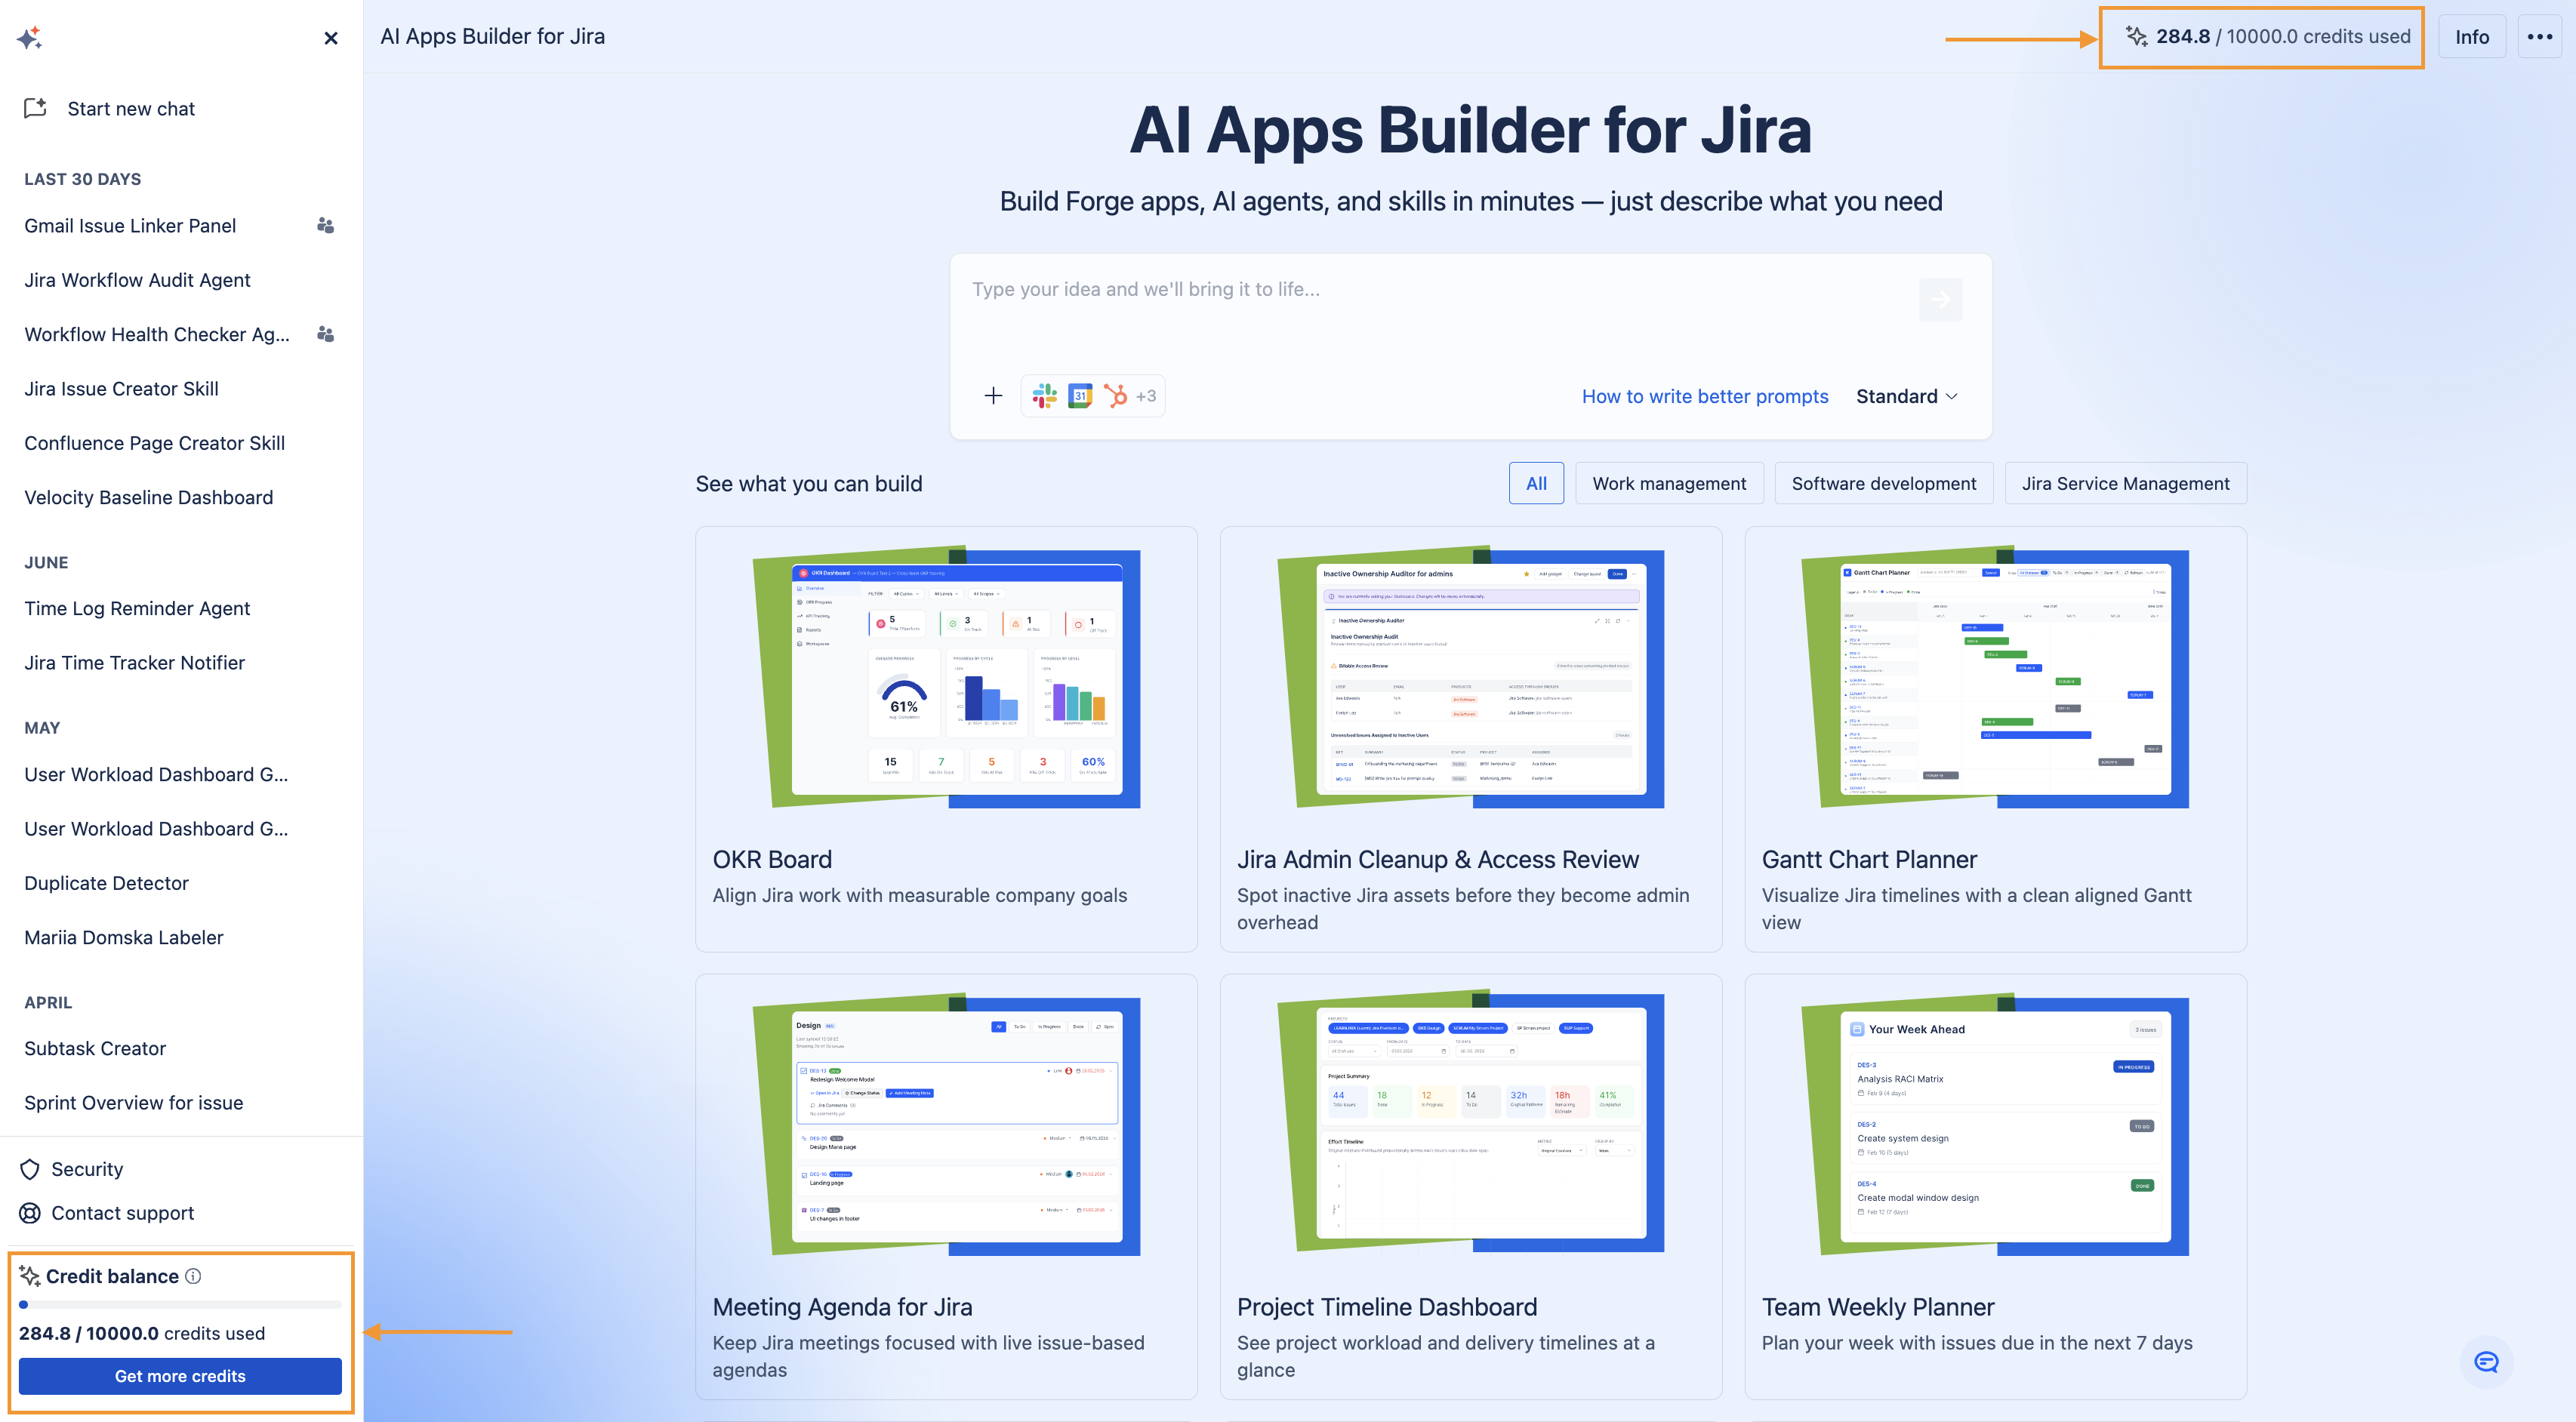Expand the Standard mode dropdown
The height and width of the screenshot is (1422, 2576).
point(1906,396)
